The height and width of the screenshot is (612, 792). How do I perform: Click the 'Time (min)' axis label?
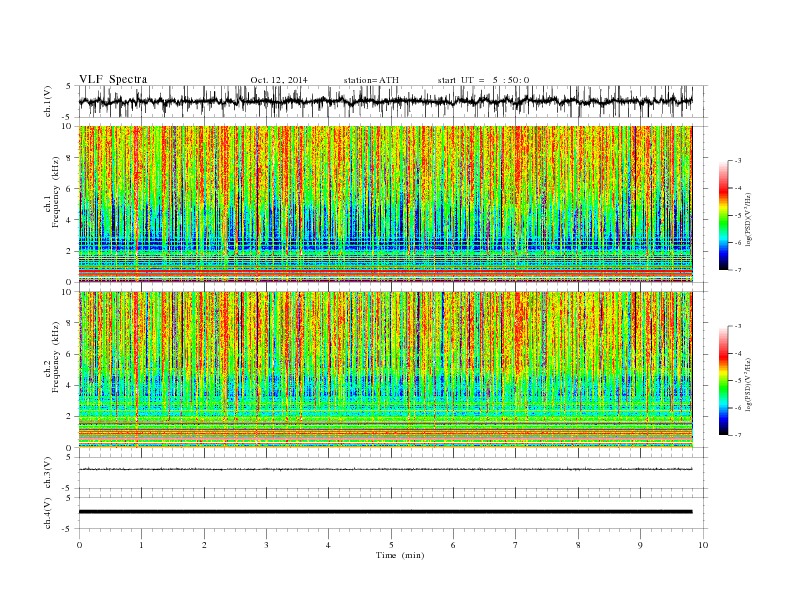coord(400,555)
